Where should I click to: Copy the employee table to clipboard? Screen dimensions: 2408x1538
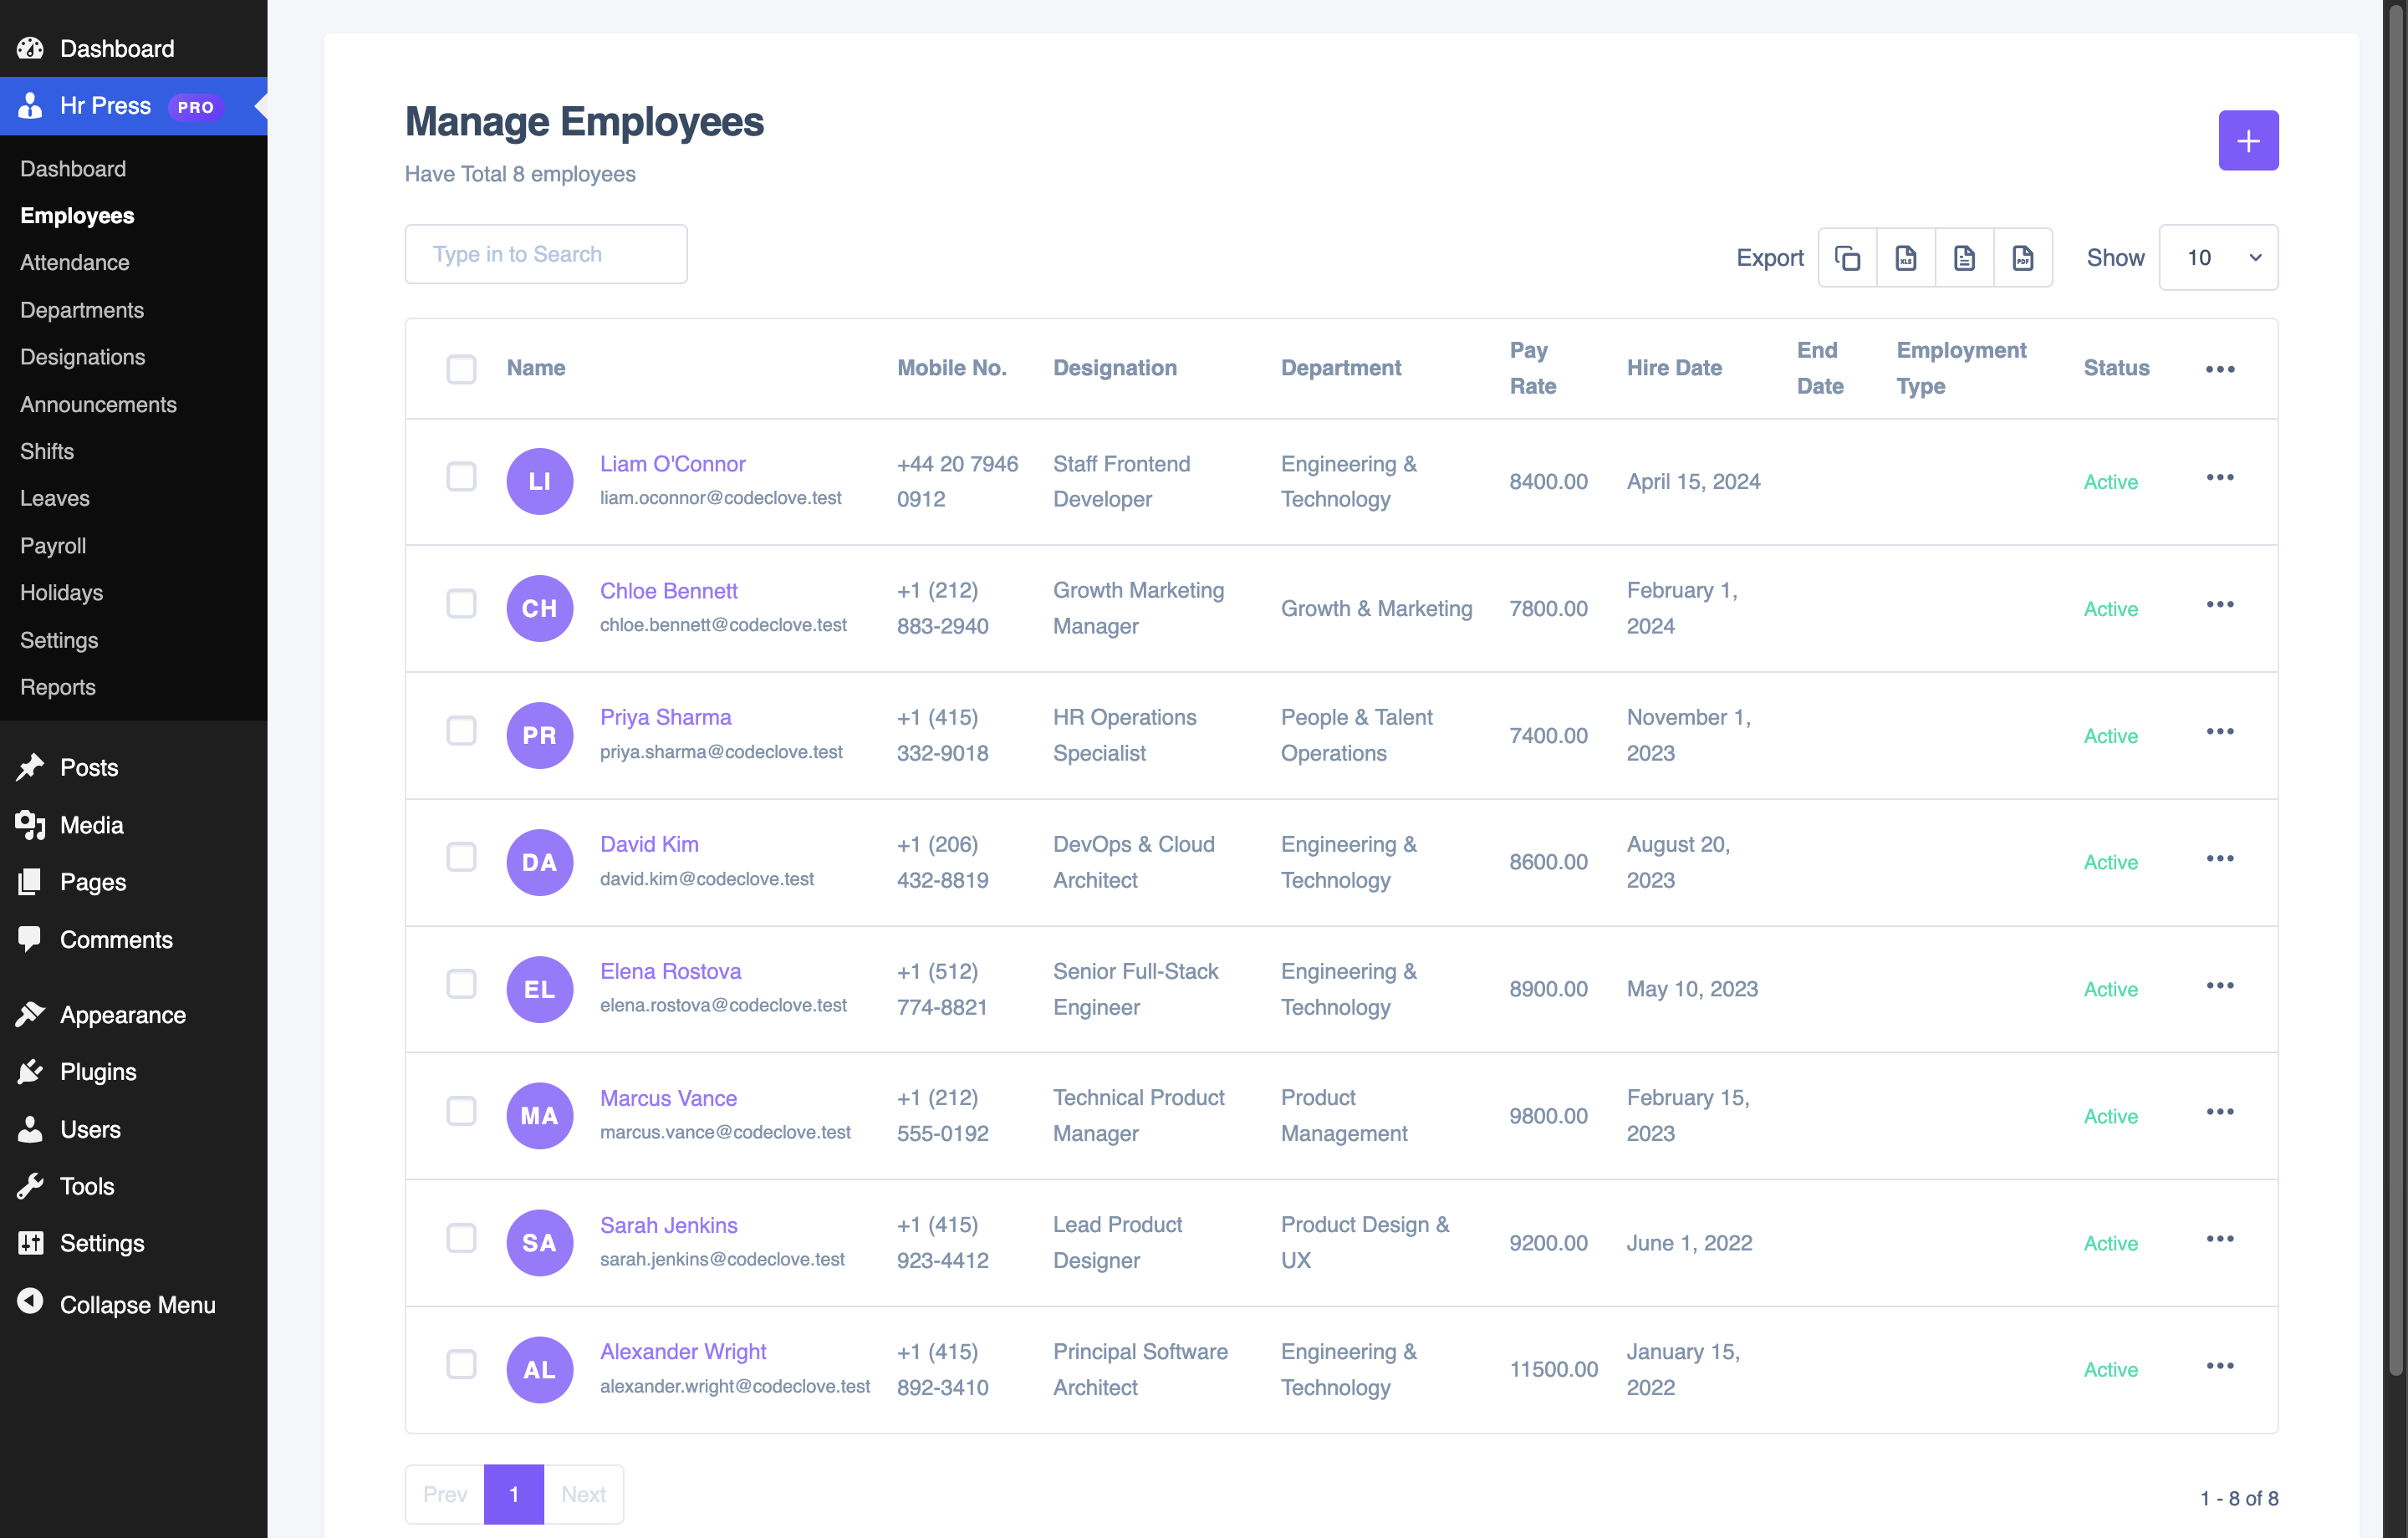pos(1847,258)
